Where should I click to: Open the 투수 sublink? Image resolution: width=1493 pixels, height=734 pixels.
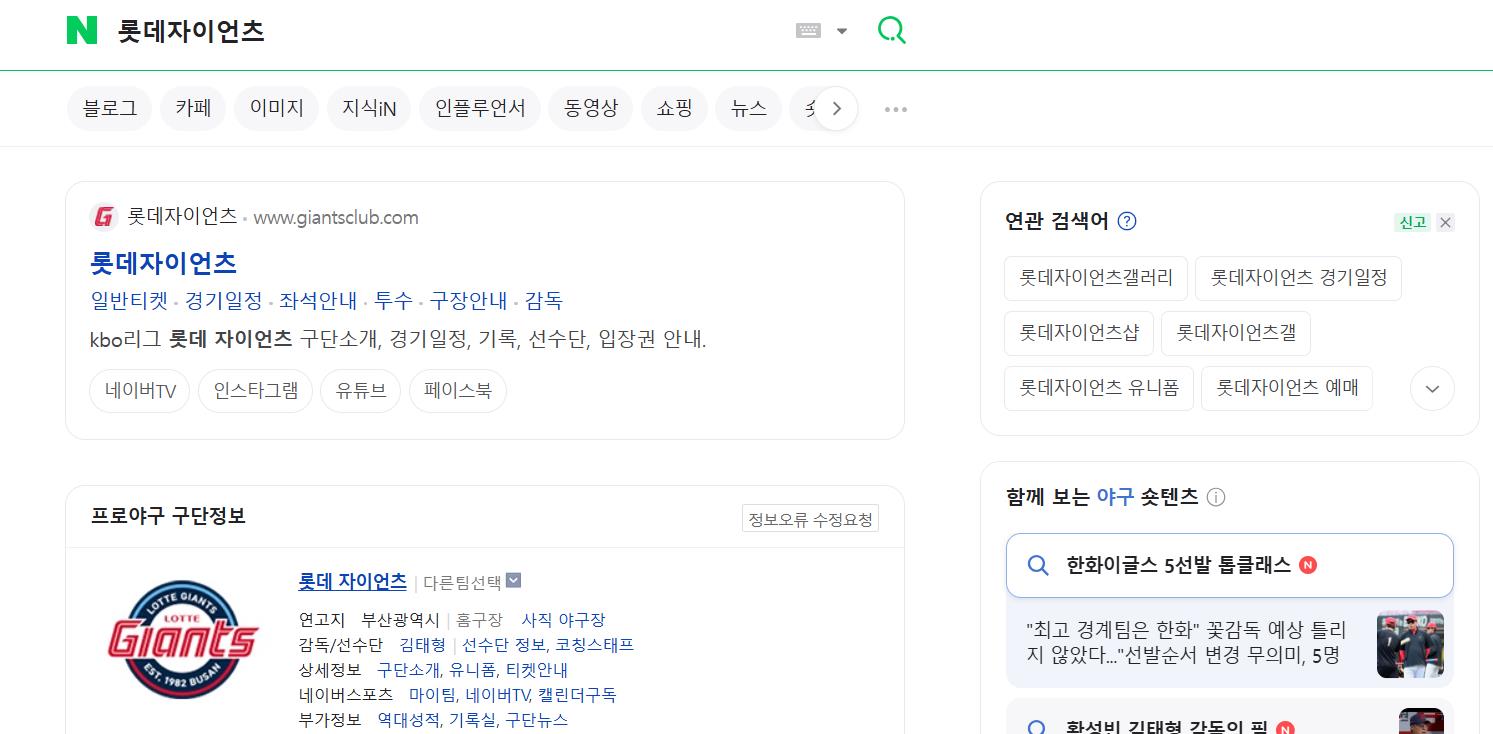coord(393,300)
